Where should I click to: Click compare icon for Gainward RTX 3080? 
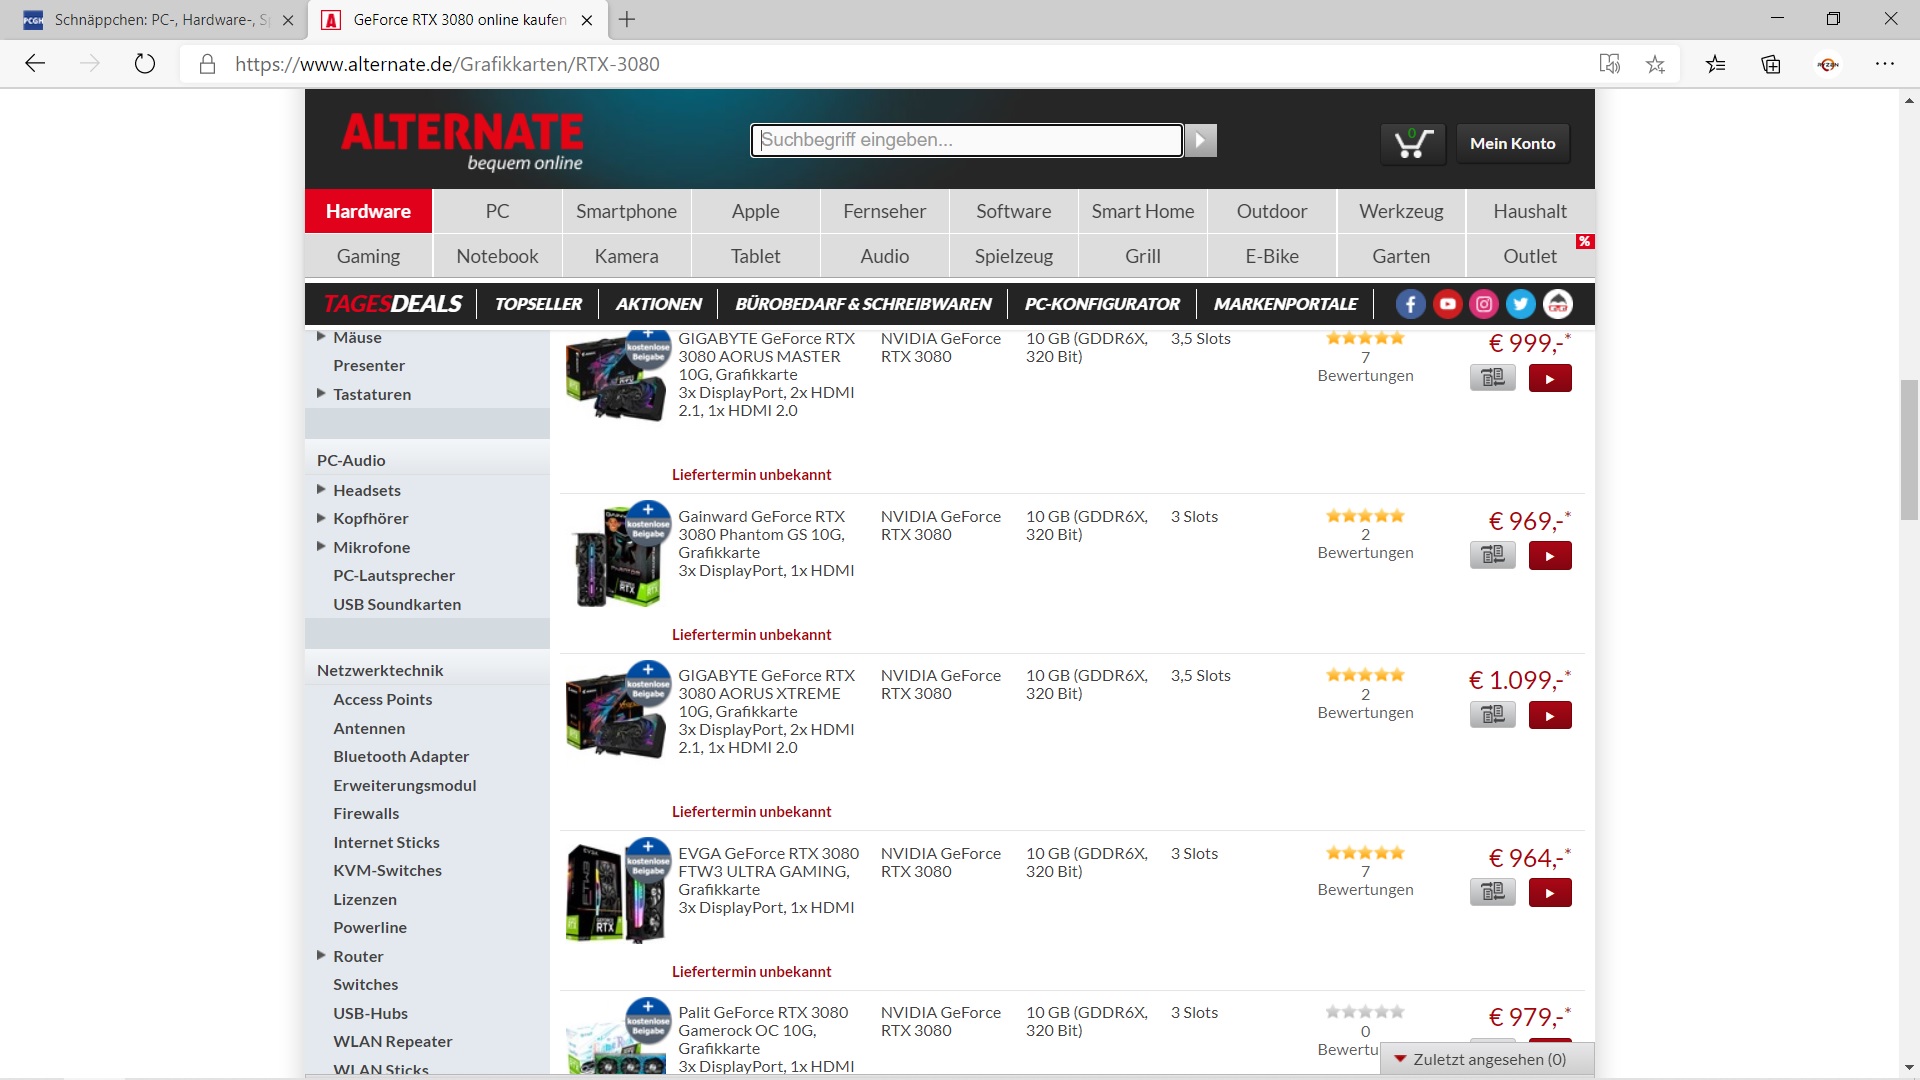pos(1492,555)
